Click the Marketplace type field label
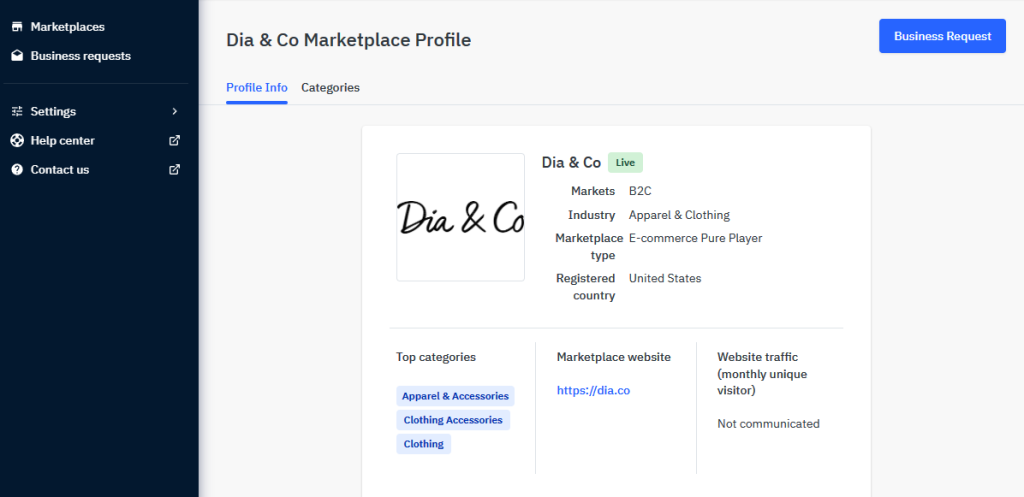 pos(589,247)
